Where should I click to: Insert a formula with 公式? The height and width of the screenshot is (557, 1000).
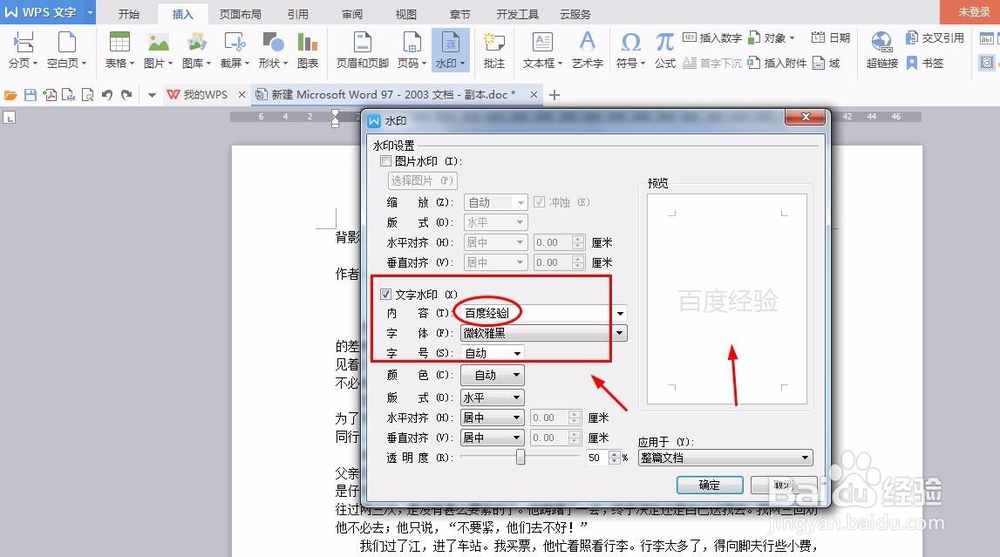665,50
